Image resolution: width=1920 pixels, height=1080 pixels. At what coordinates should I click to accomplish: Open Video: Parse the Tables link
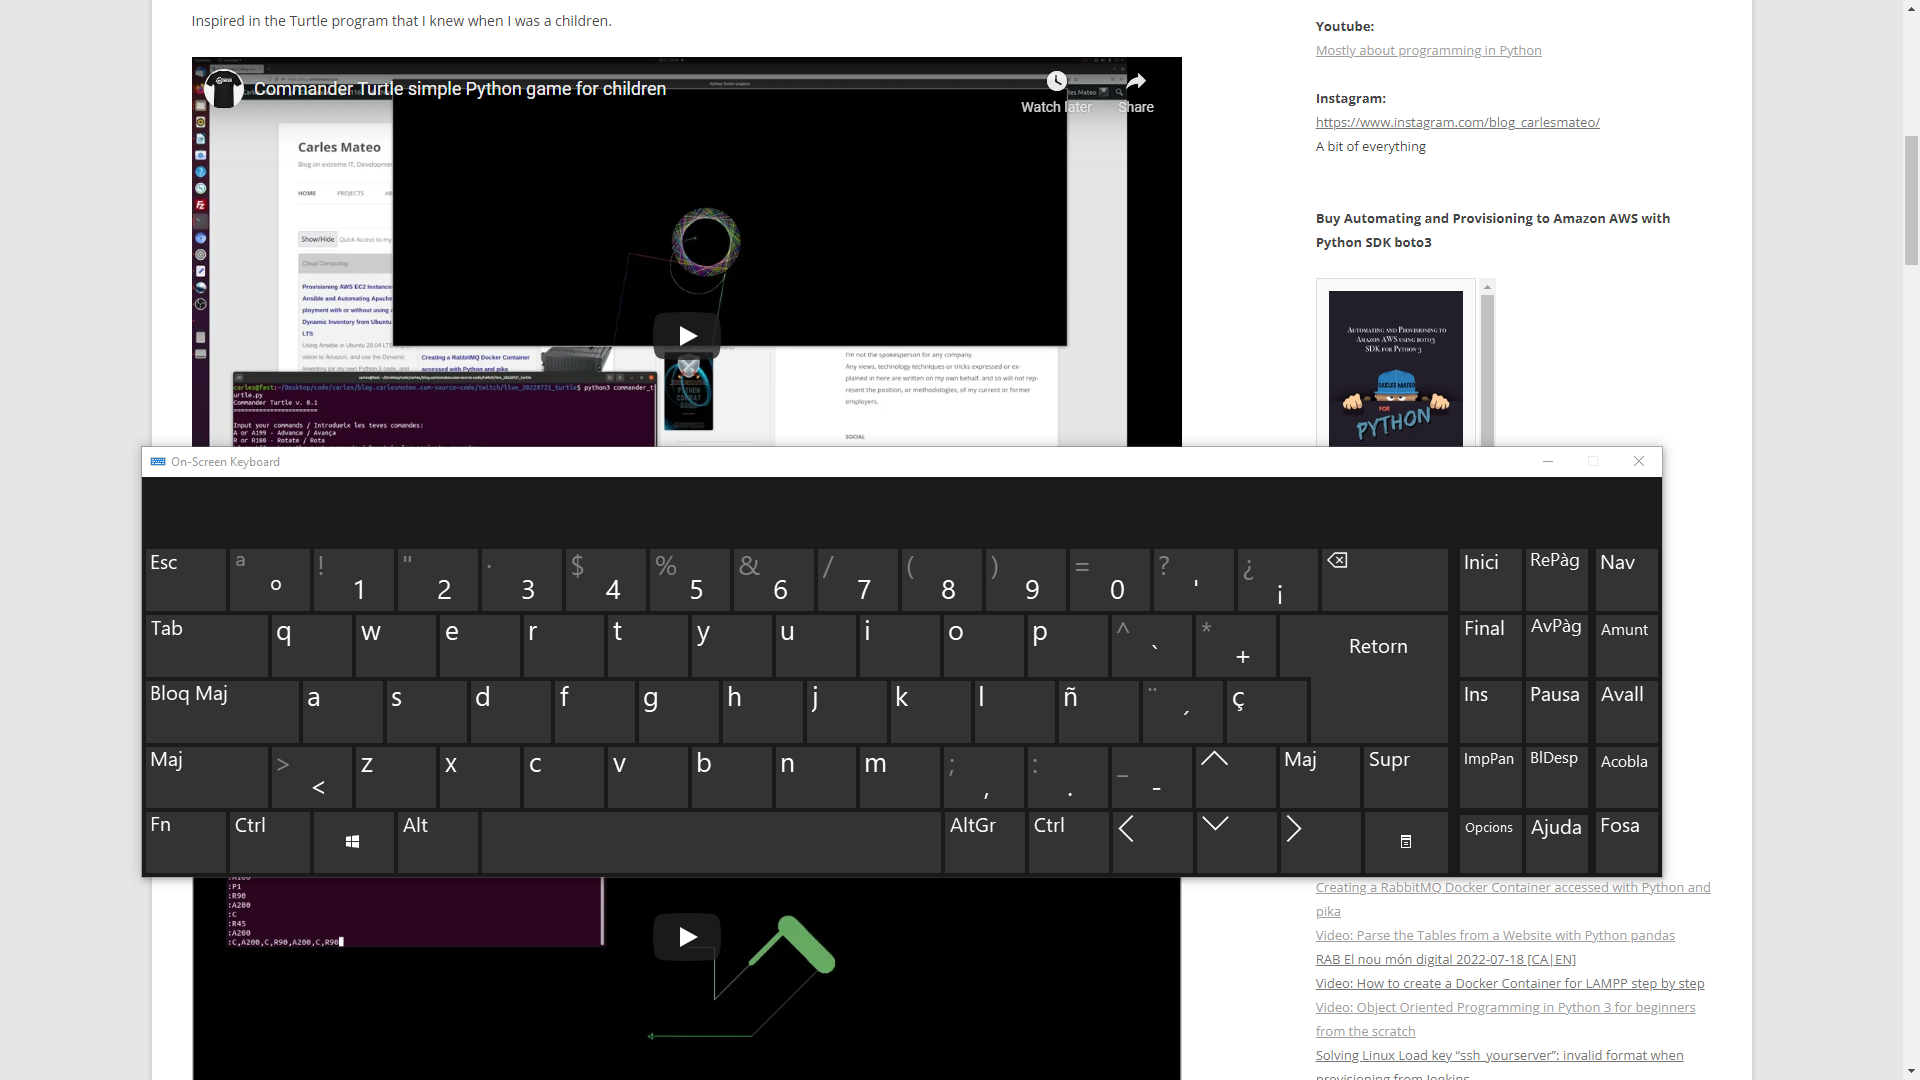1495,936
